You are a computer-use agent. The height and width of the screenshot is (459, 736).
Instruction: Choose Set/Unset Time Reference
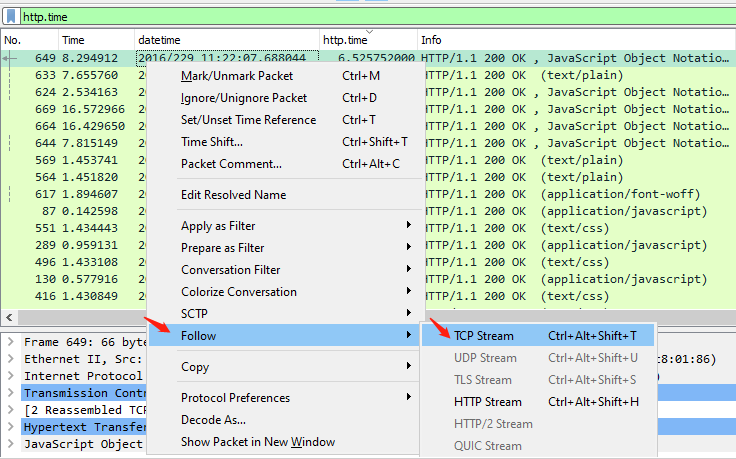pyautogui.click(x=248, y=120)
